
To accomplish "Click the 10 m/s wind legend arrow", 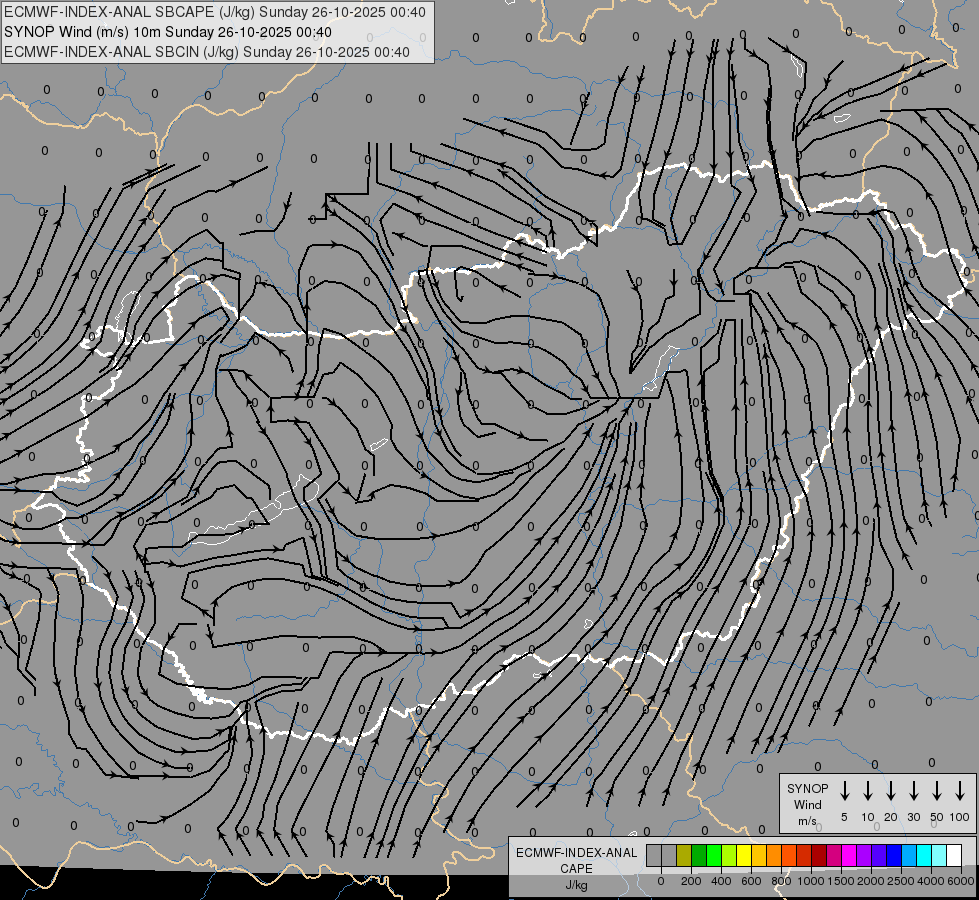I will click(x=868, y=791).
